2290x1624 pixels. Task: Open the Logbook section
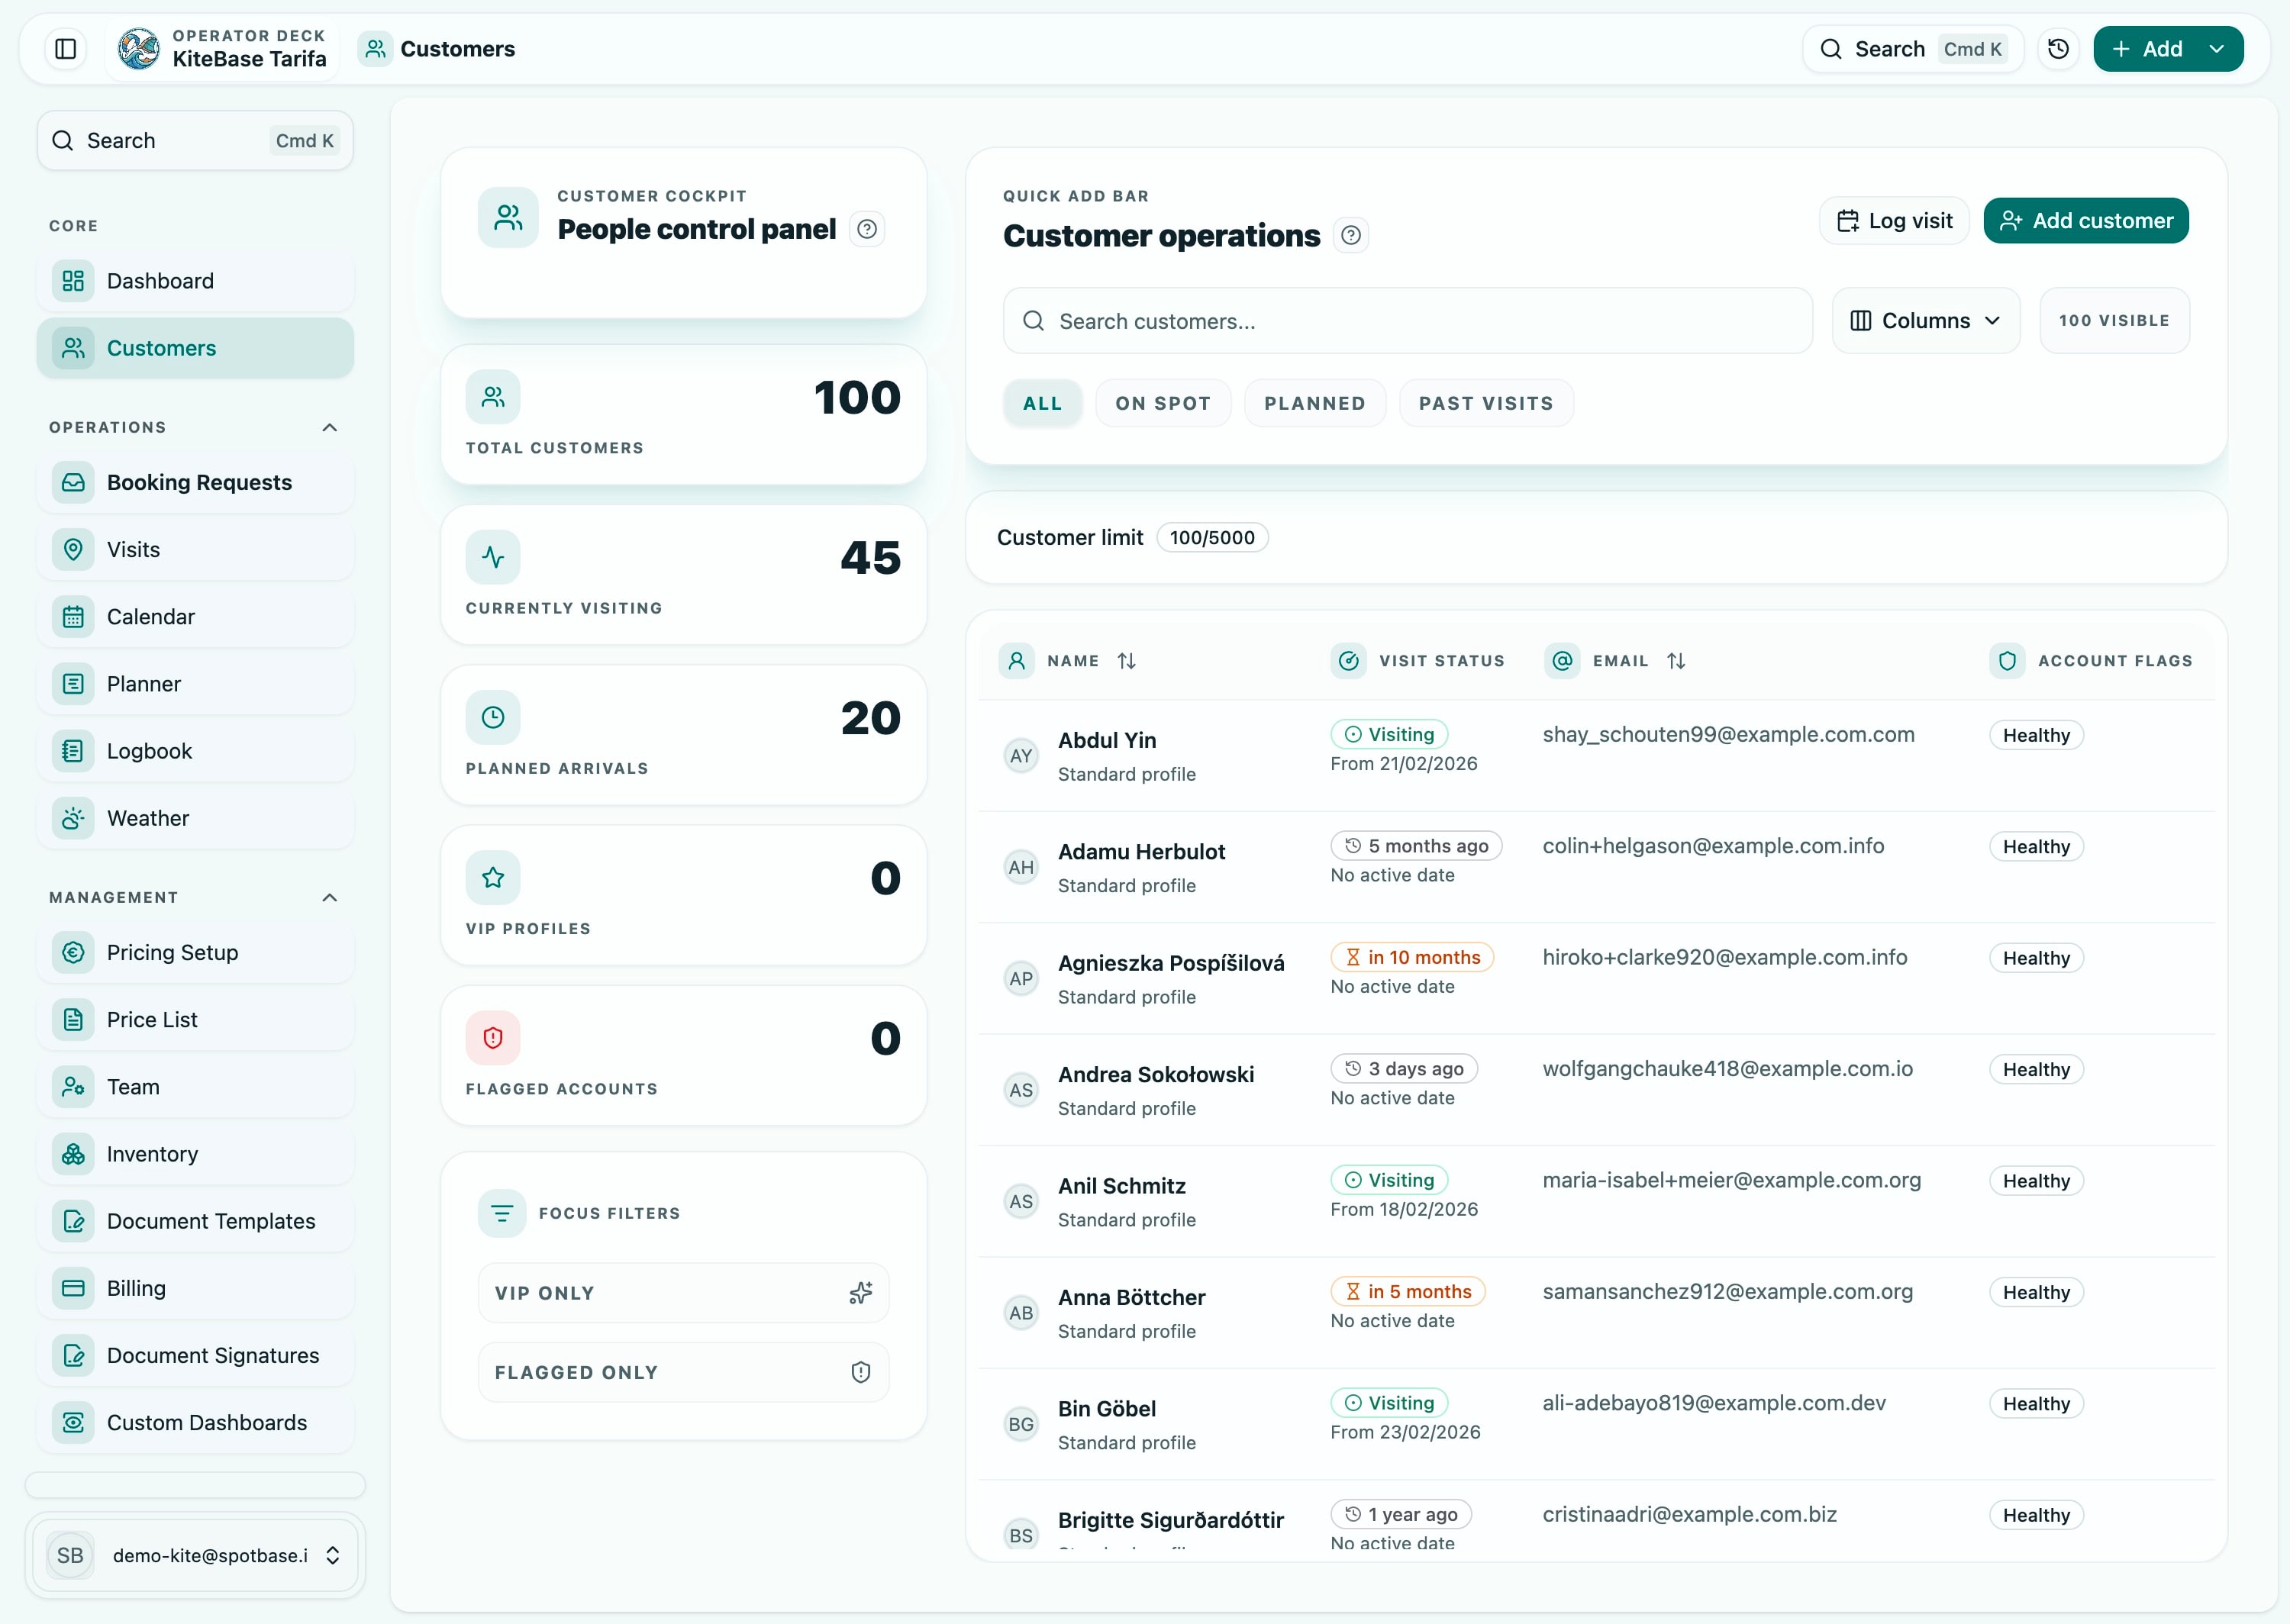[x=150, y=750]
